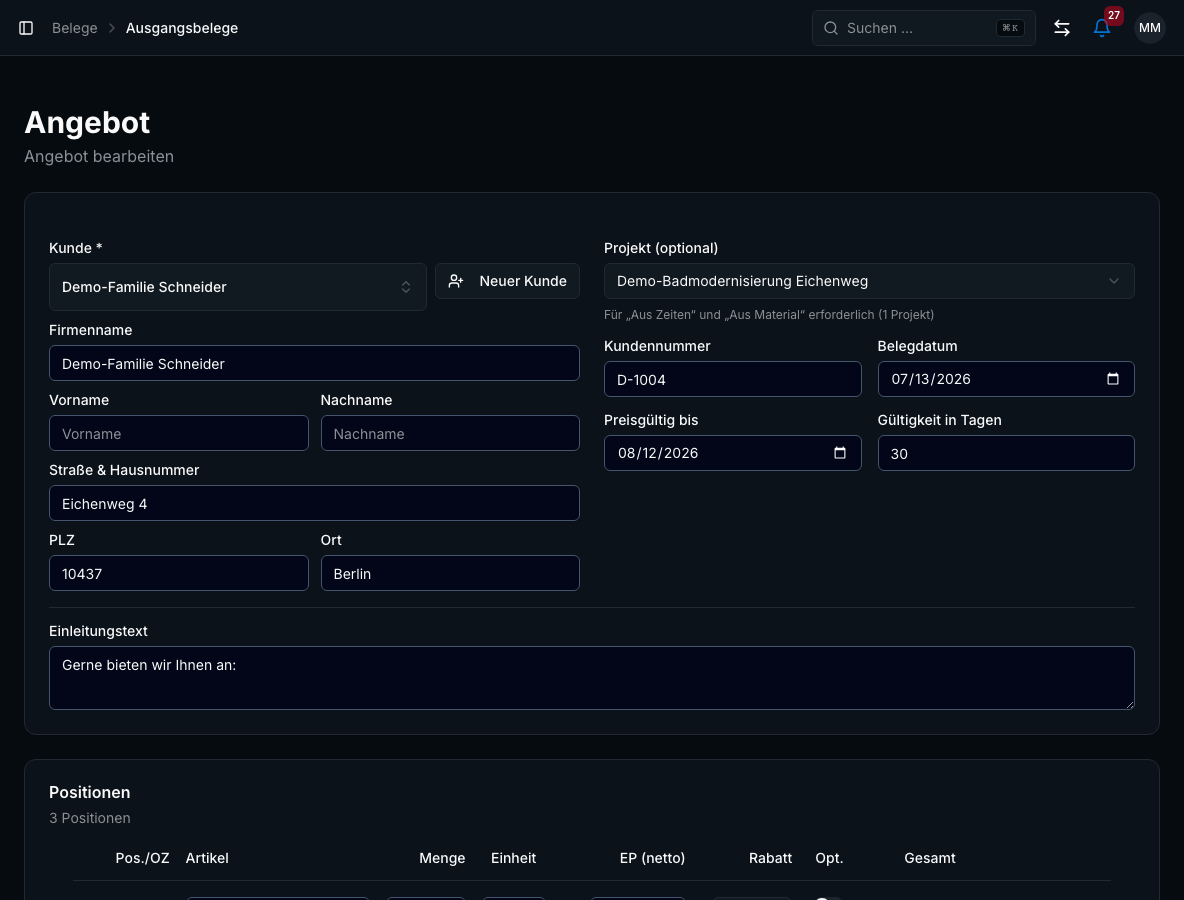
Task: Click the Einleitungstext textarea
Action: [592, 678]
